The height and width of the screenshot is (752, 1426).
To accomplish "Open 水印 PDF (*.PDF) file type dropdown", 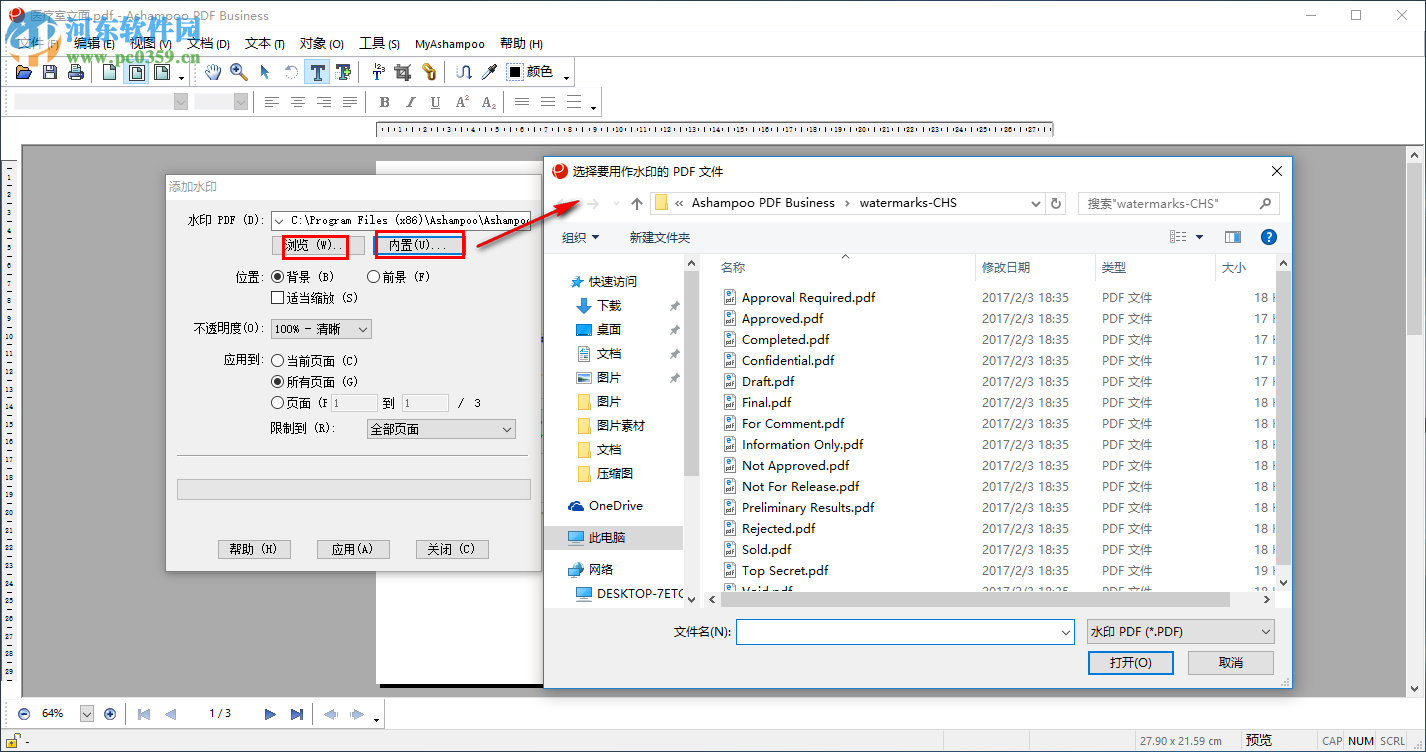I will tap(1181, 632).
